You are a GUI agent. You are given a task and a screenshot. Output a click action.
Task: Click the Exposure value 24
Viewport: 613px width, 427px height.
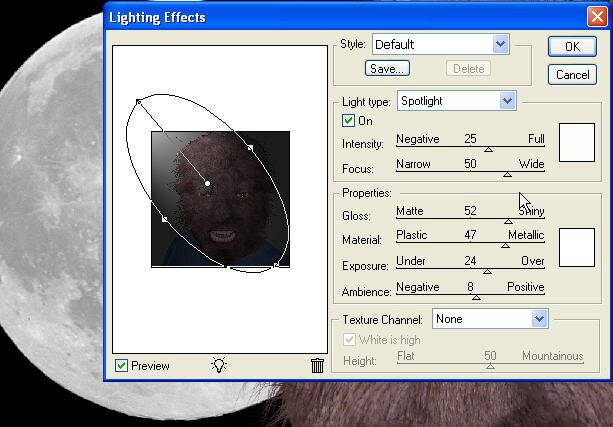pos(470,261)
